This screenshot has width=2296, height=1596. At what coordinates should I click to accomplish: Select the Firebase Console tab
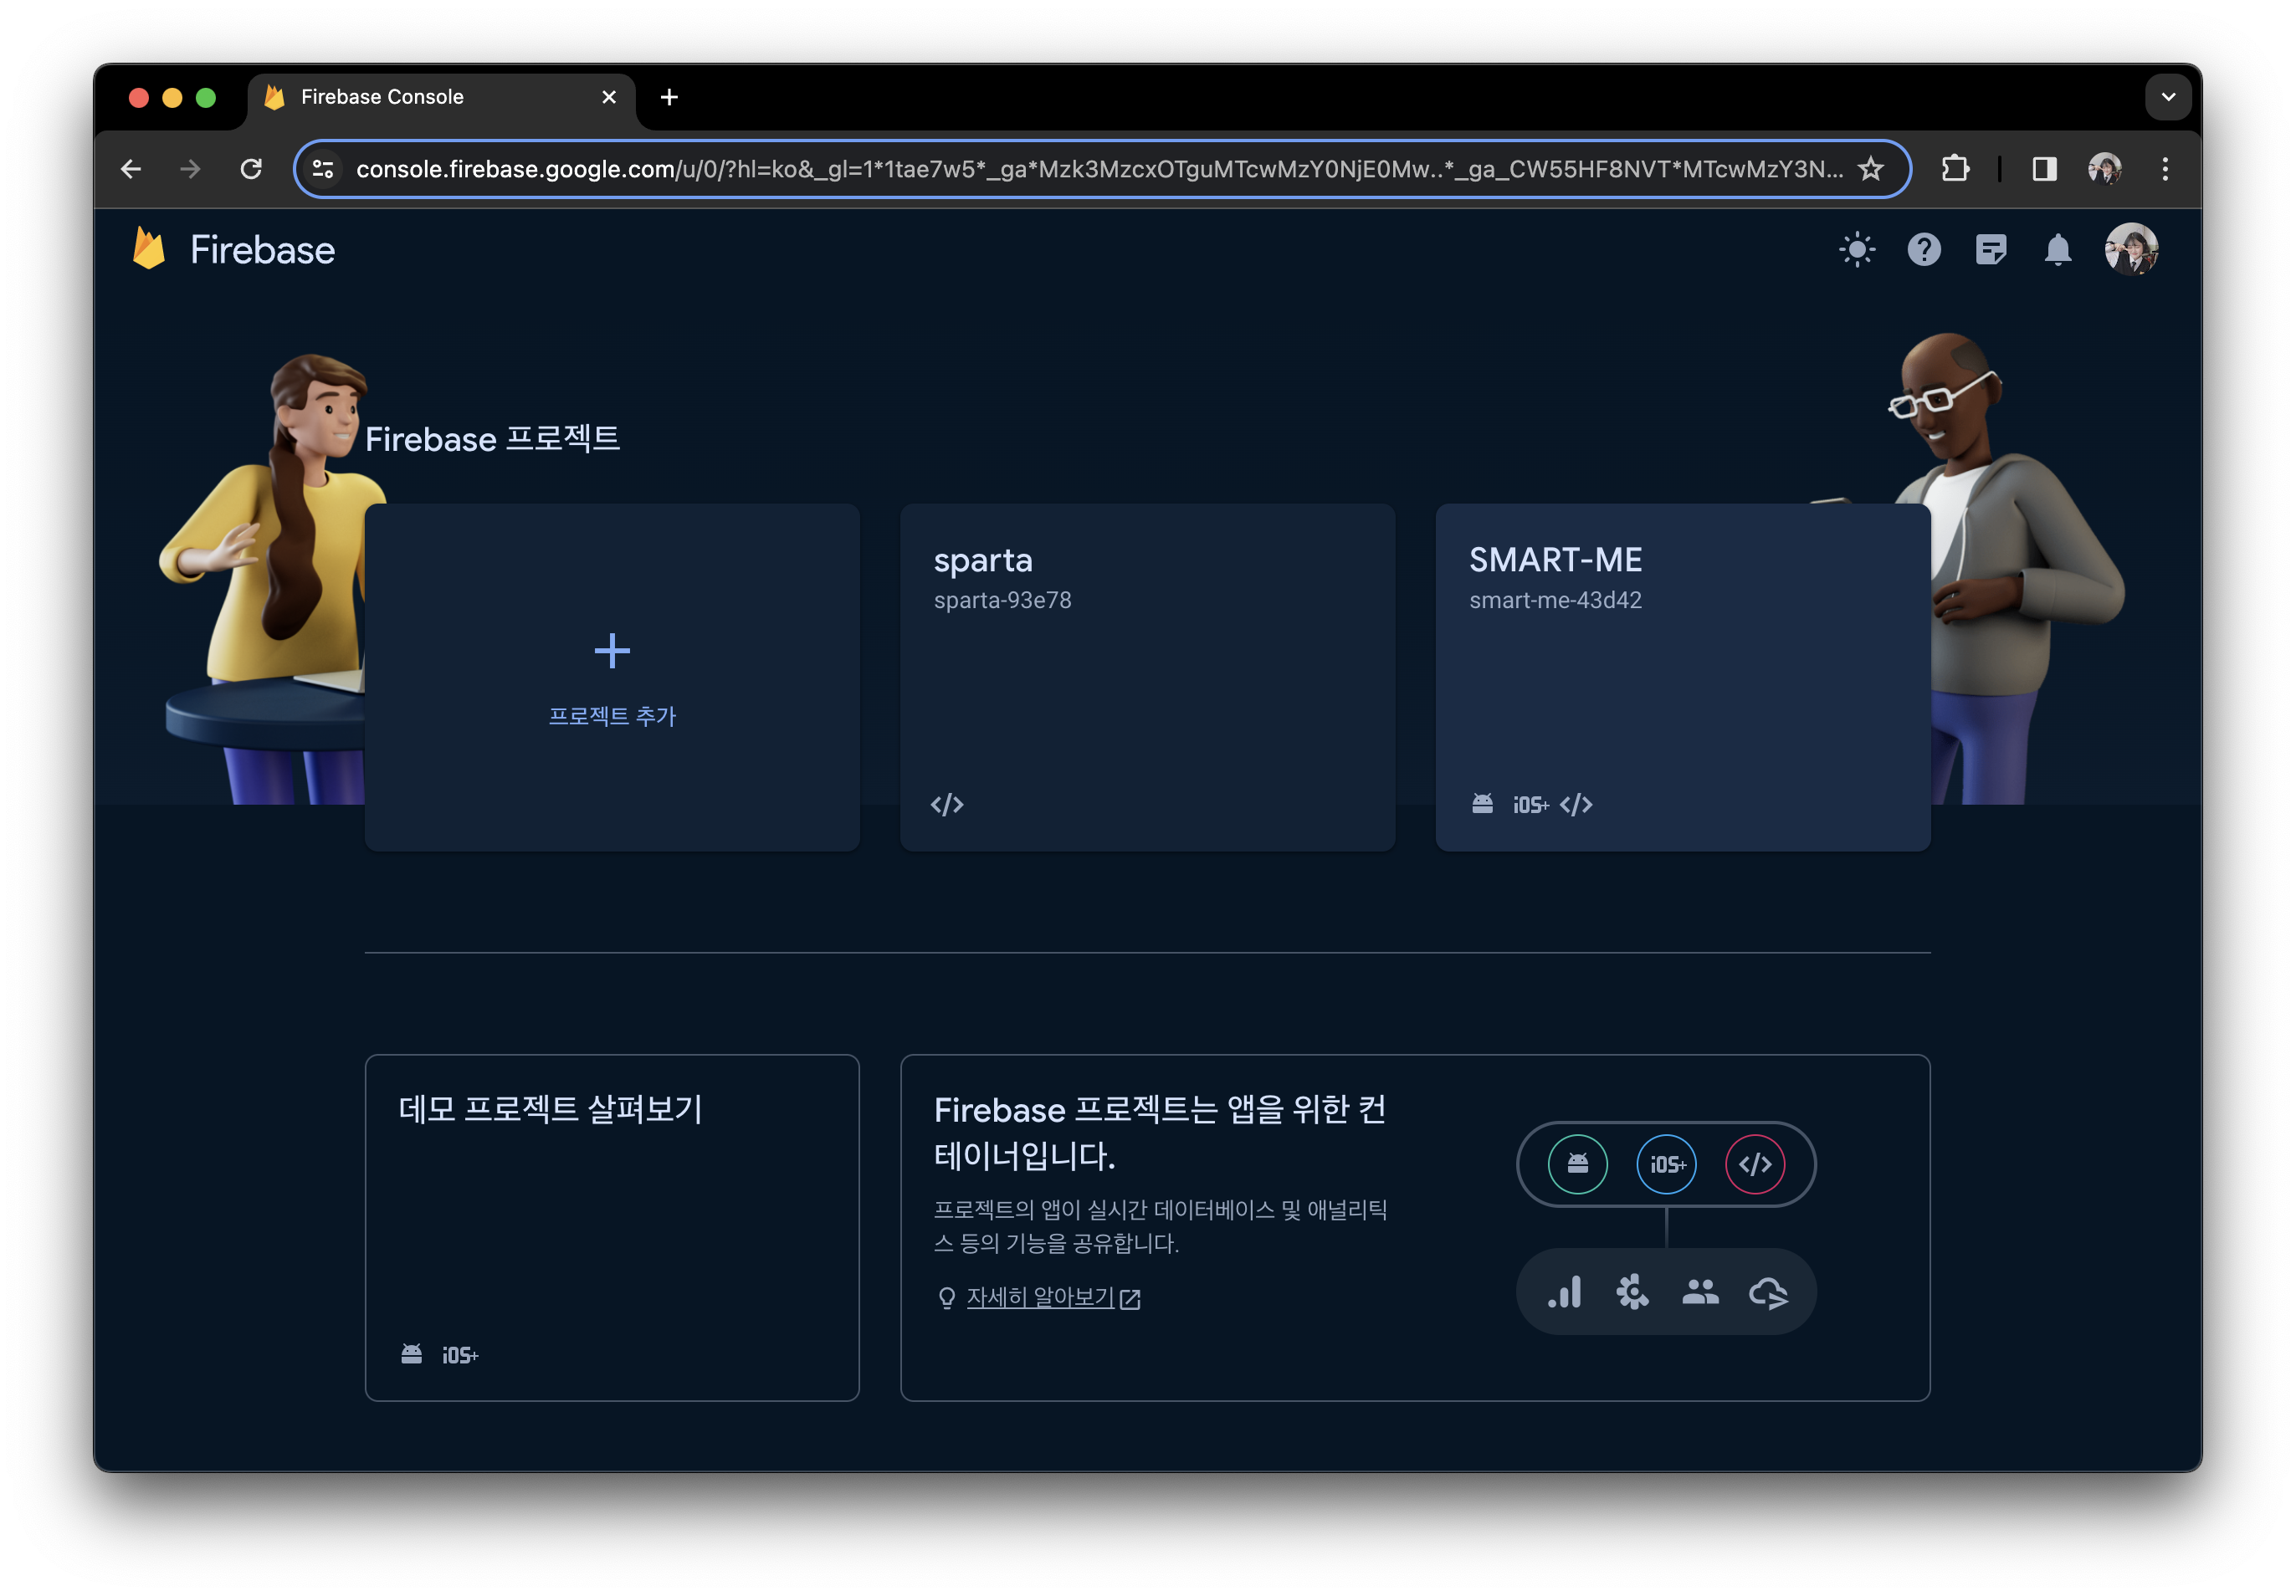(440, 97)
